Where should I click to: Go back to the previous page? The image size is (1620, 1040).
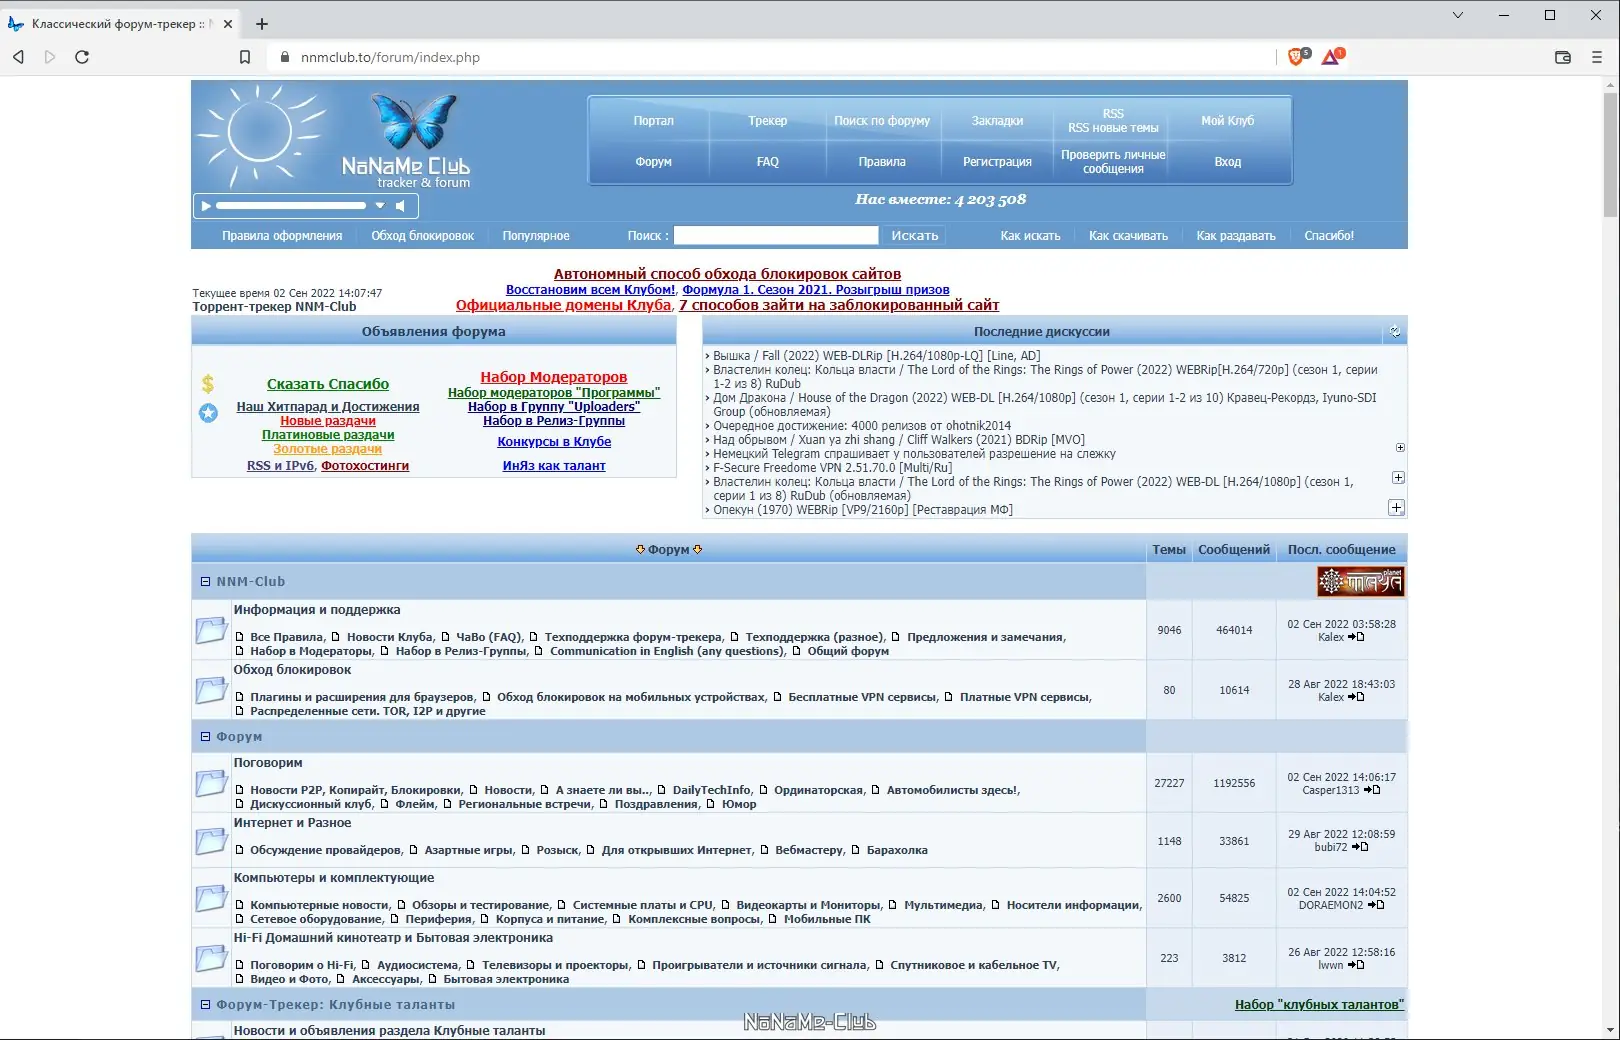pos(18,57)
